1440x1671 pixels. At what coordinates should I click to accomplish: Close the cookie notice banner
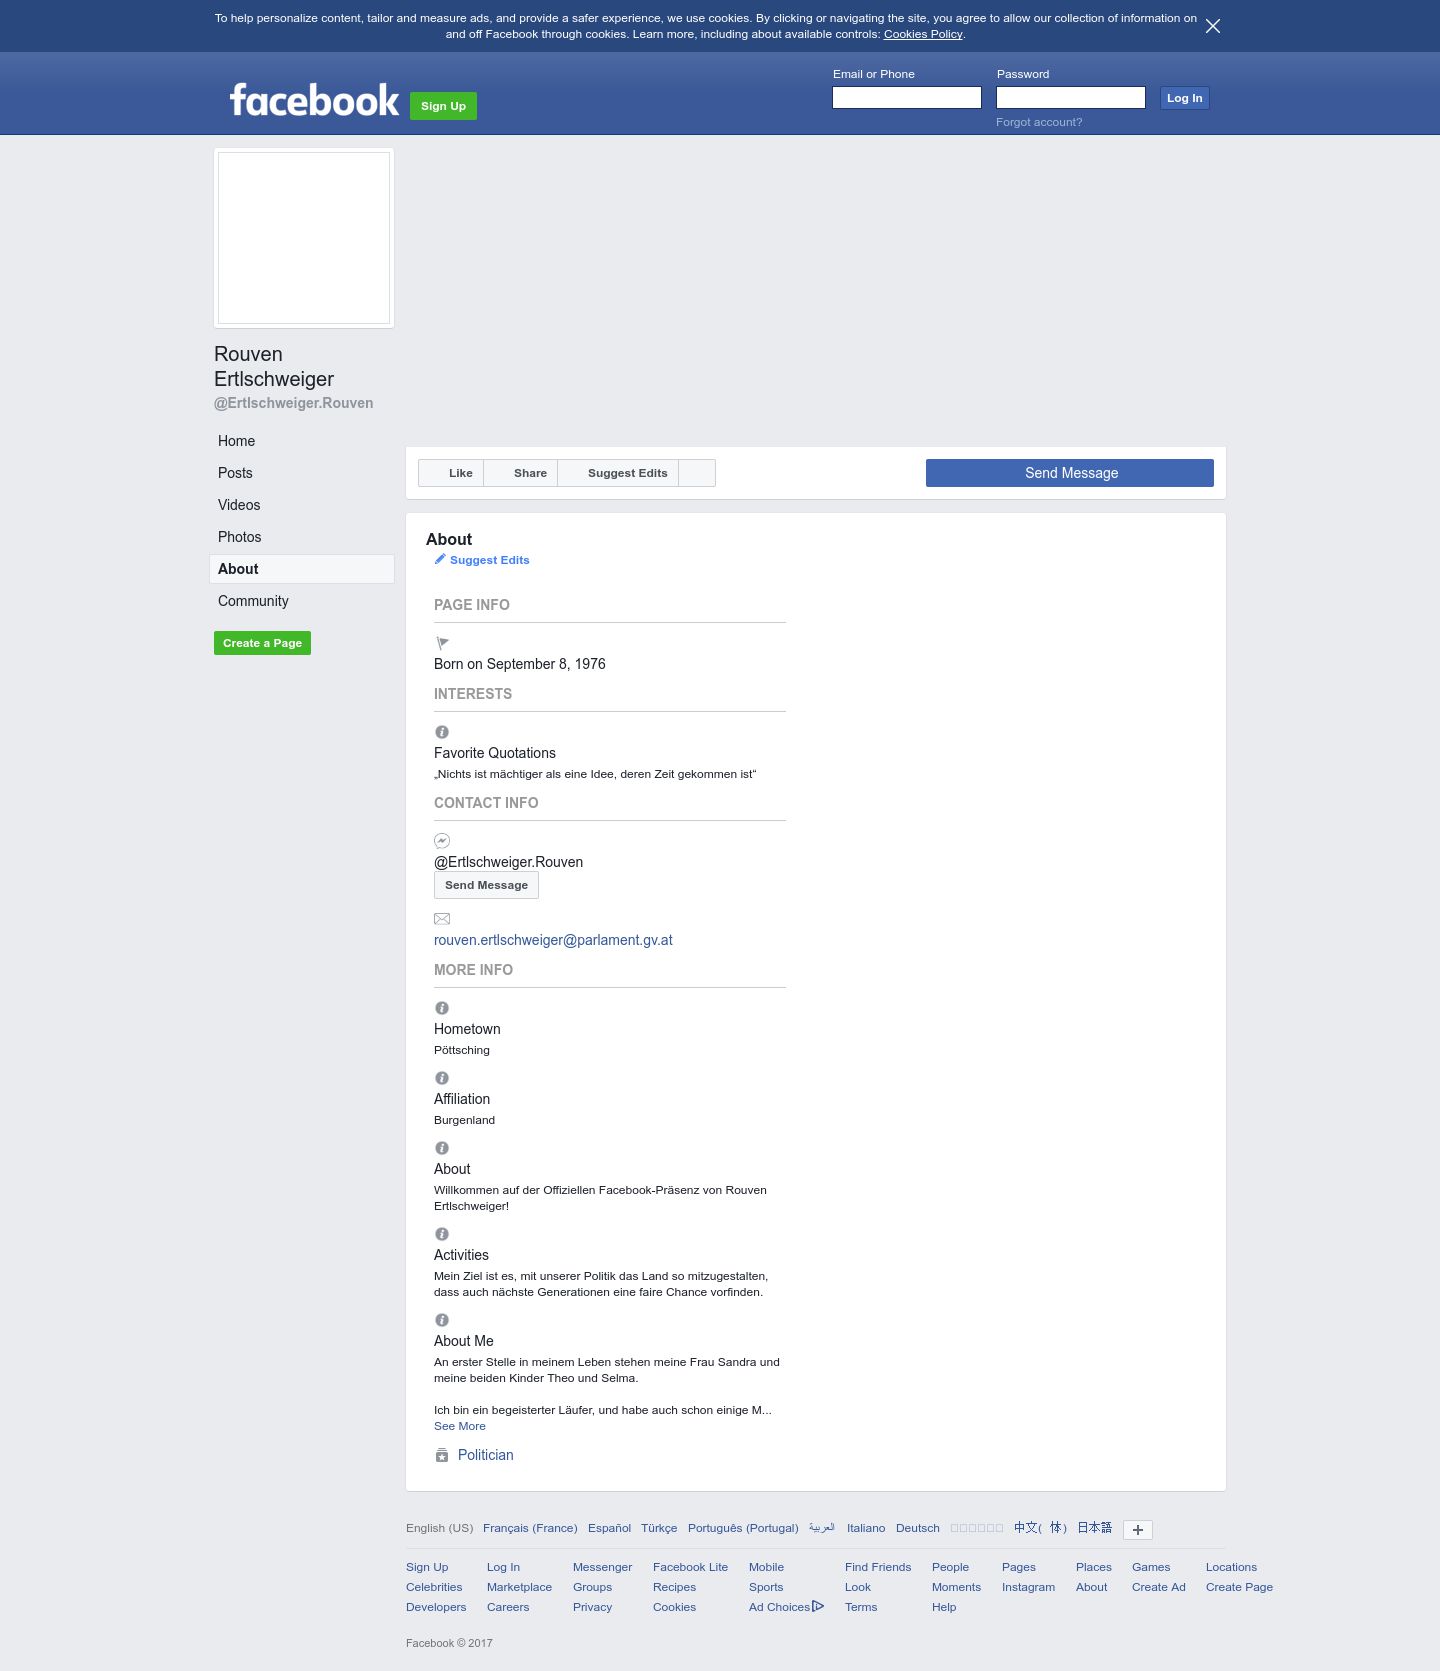pos(1213,26)
